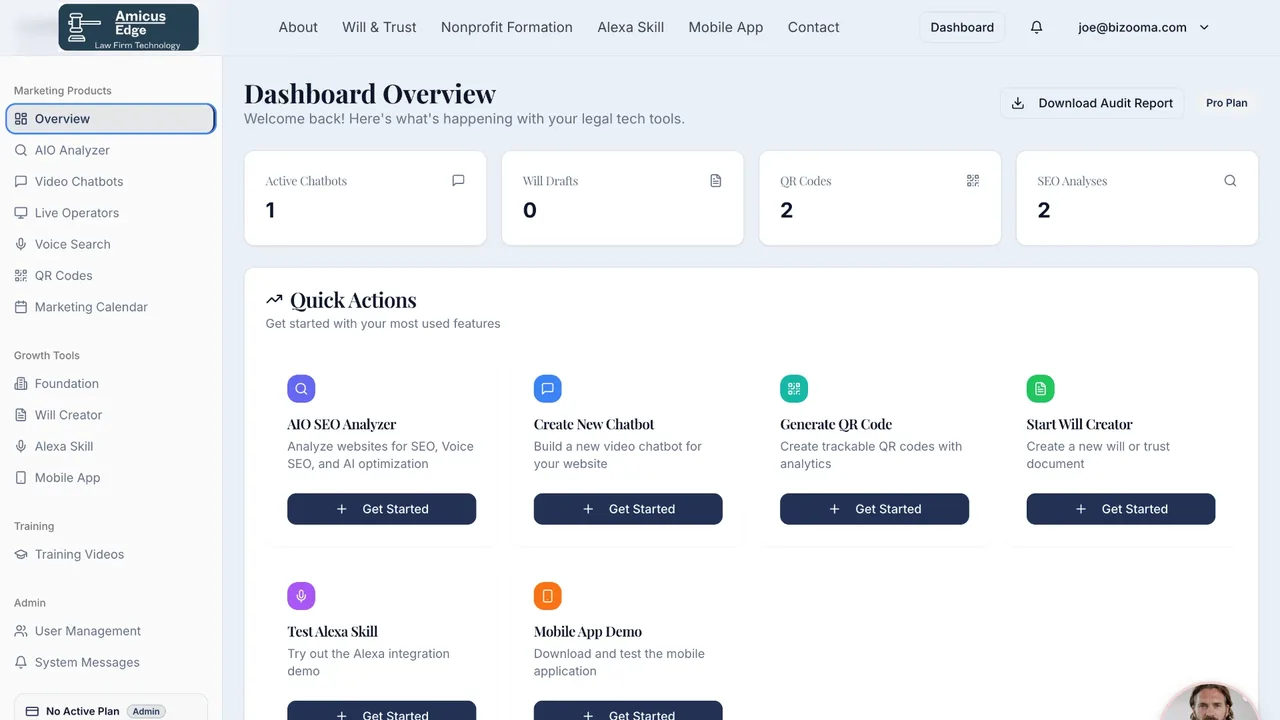Click the user avatar thumbnail in the bottom corner

pyautogui.click(x=1212, y=702)
